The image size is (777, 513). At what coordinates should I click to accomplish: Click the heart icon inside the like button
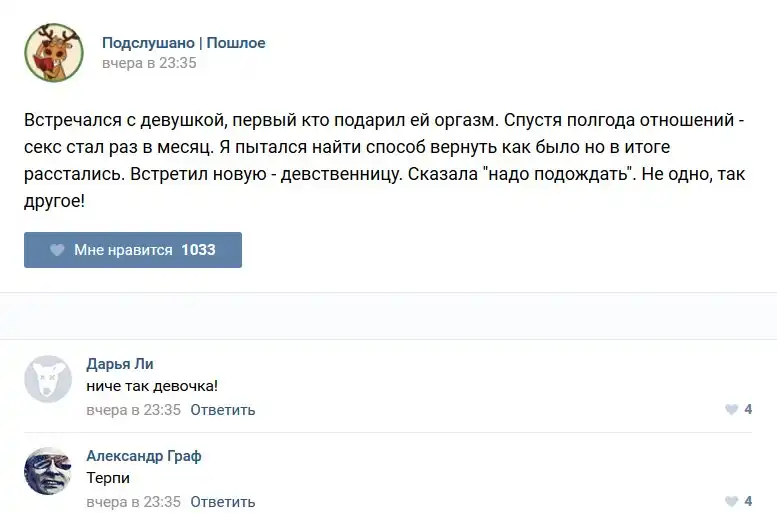tap(58, 250)
